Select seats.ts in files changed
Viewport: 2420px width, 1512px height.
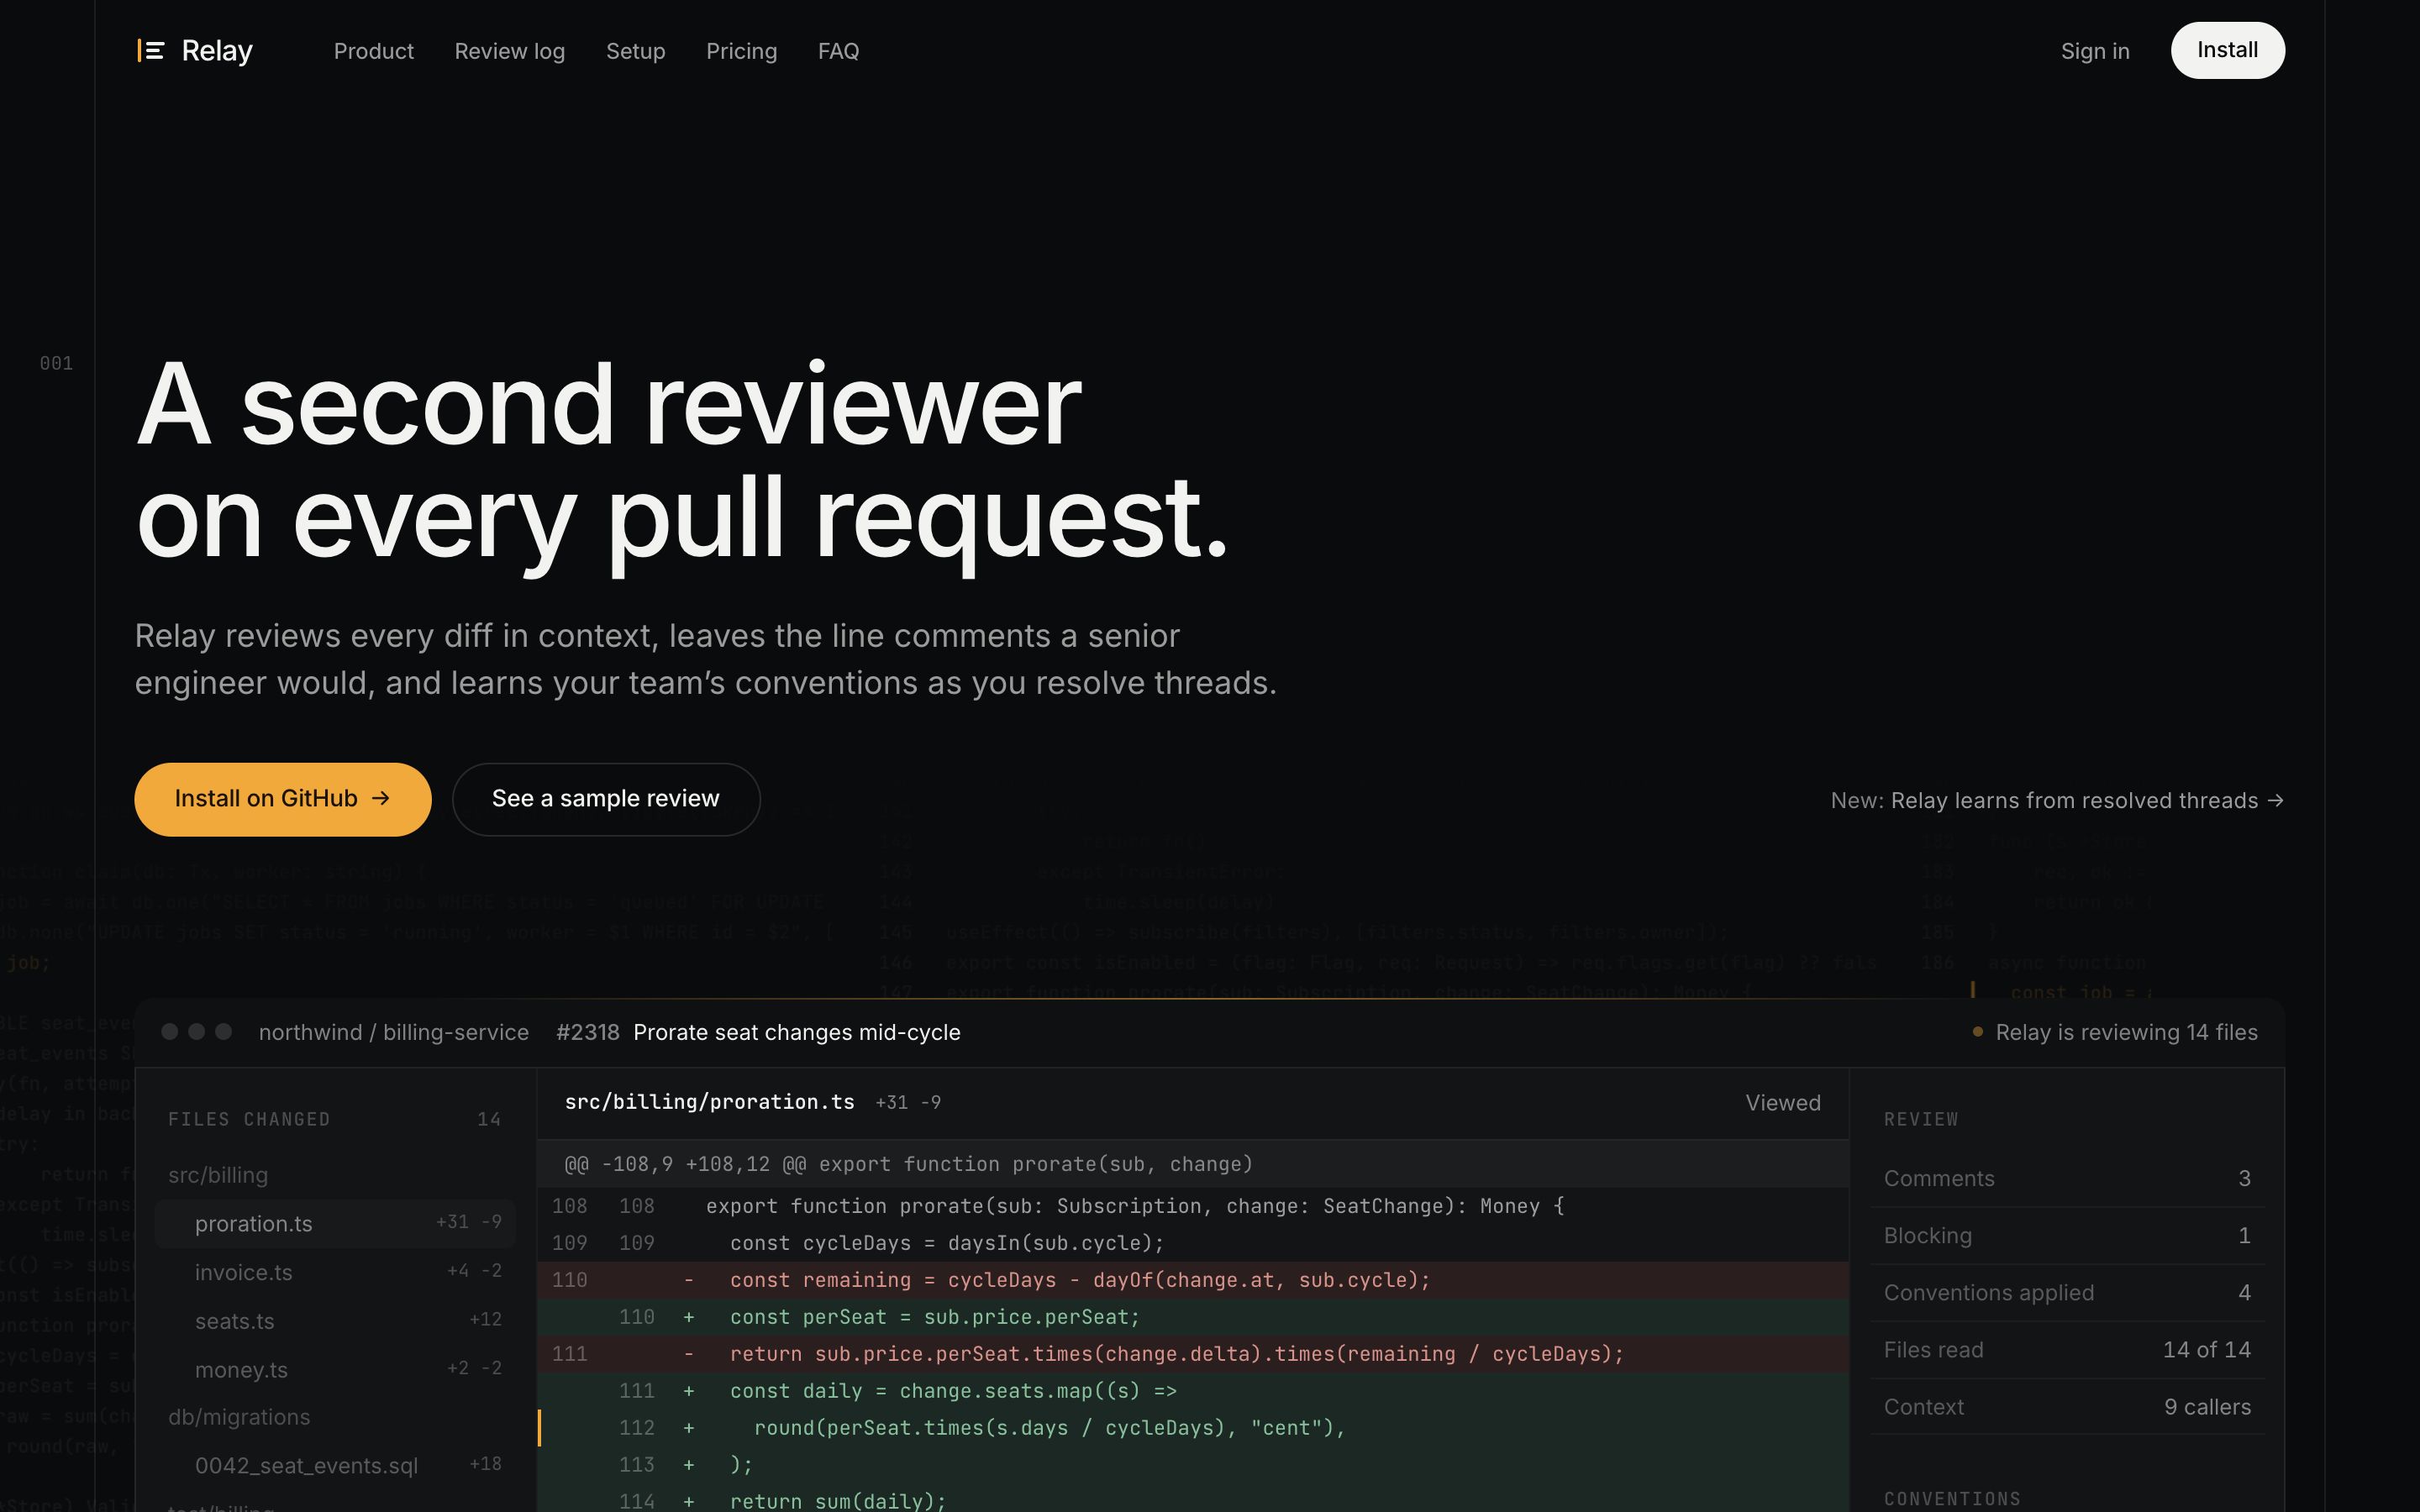pyautogui.click(x=335, y=1321)
